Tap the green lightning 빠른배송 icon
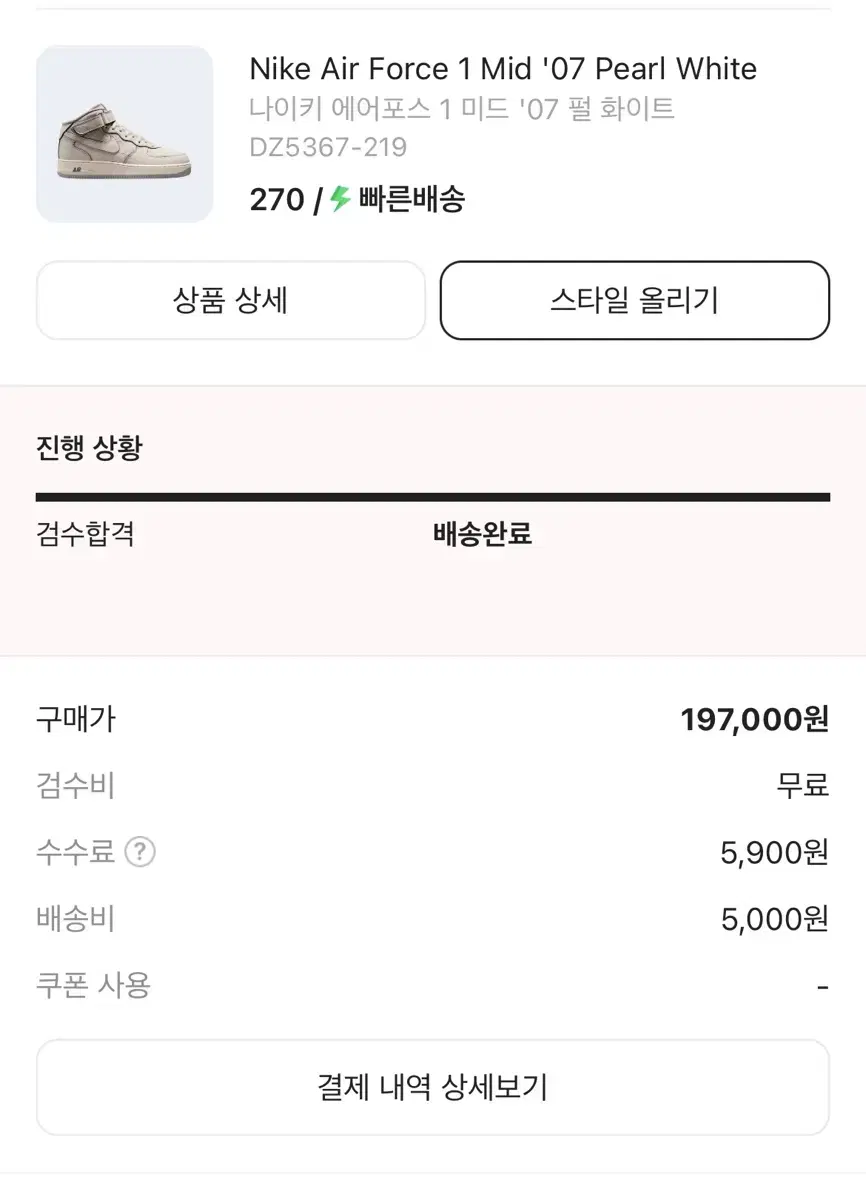Viewport: 866px width, 1200px height. [341, 199]
